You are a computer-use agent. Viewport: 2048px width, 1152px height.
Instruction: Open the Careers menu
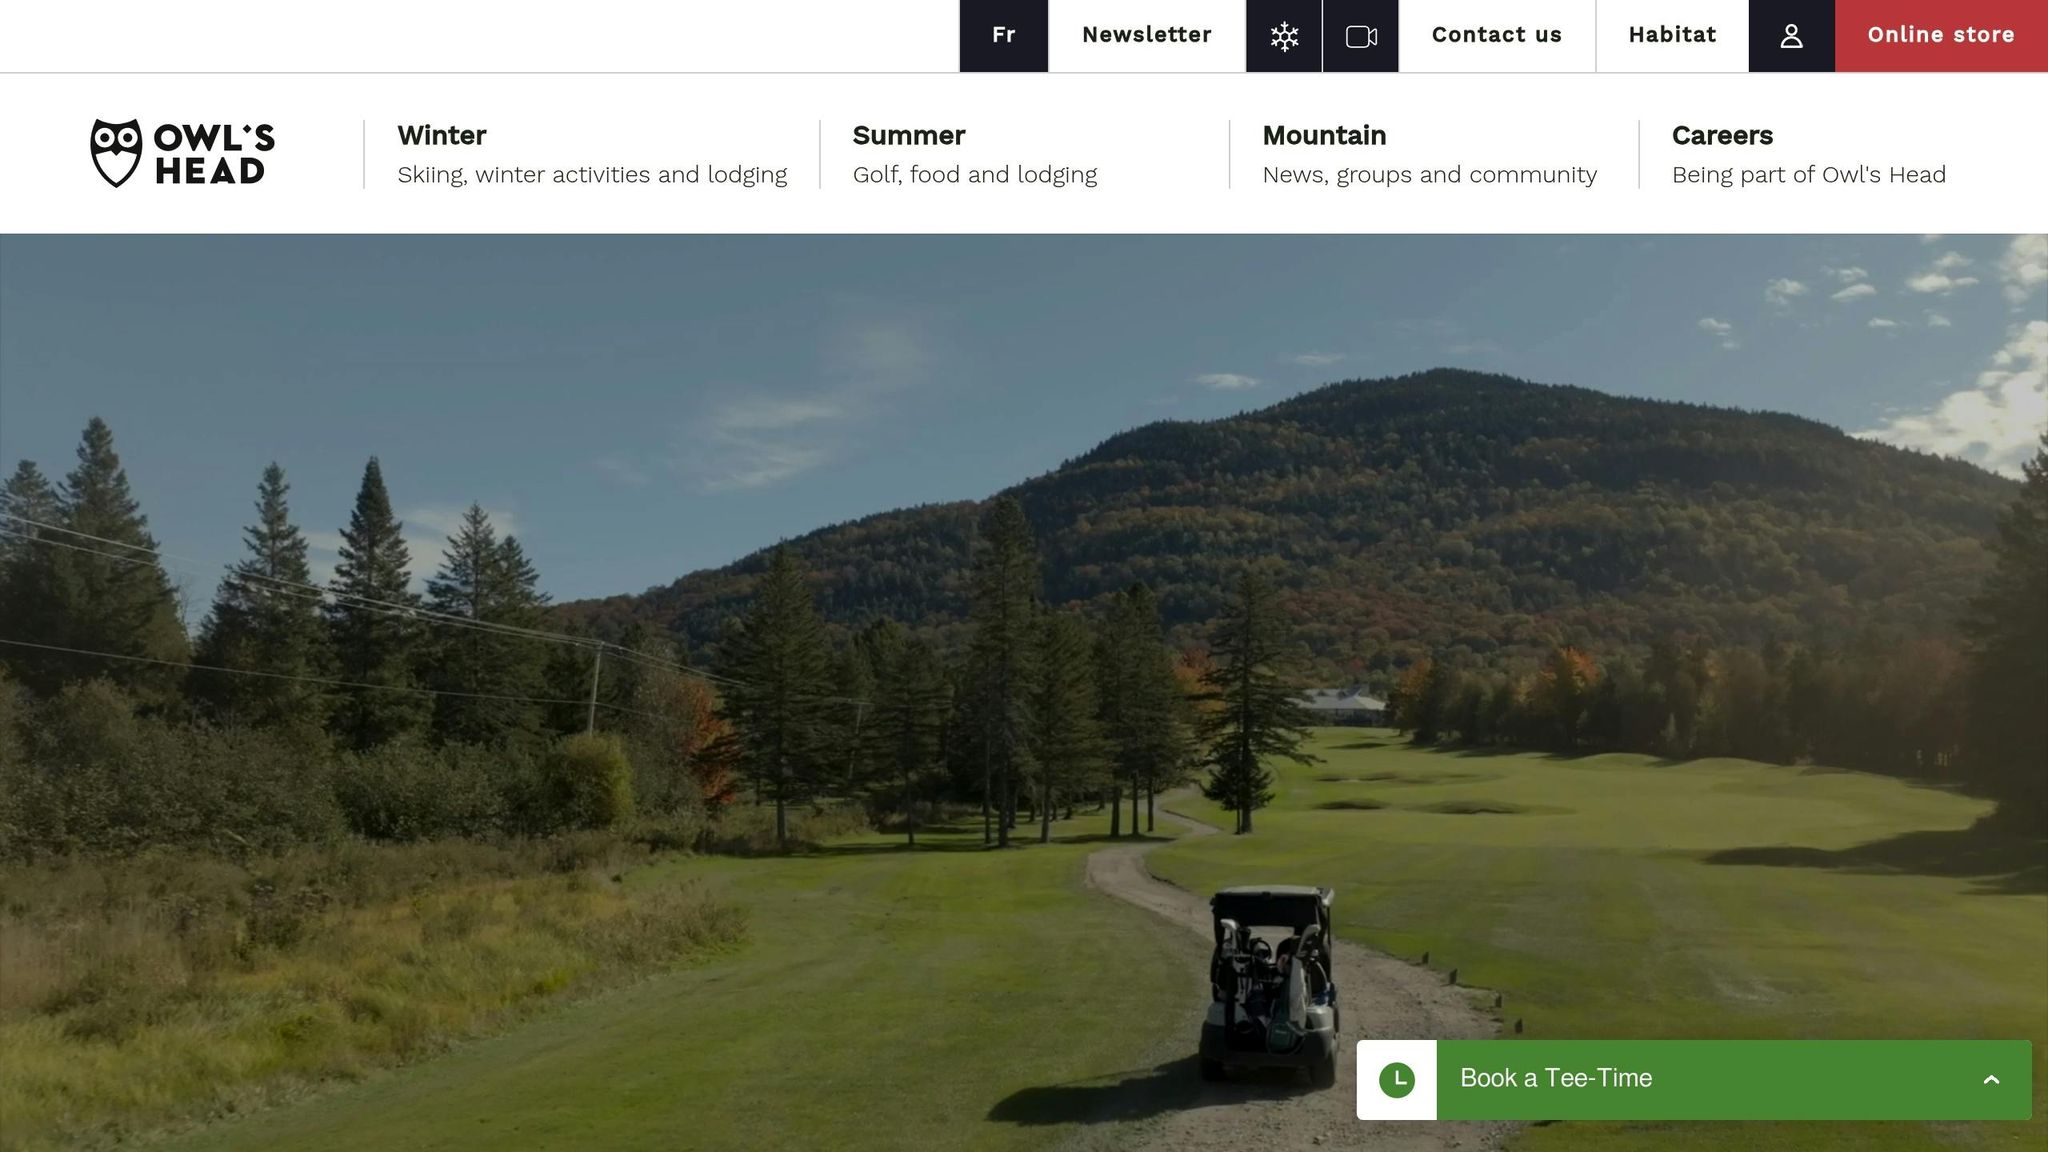coord(1722,135)
